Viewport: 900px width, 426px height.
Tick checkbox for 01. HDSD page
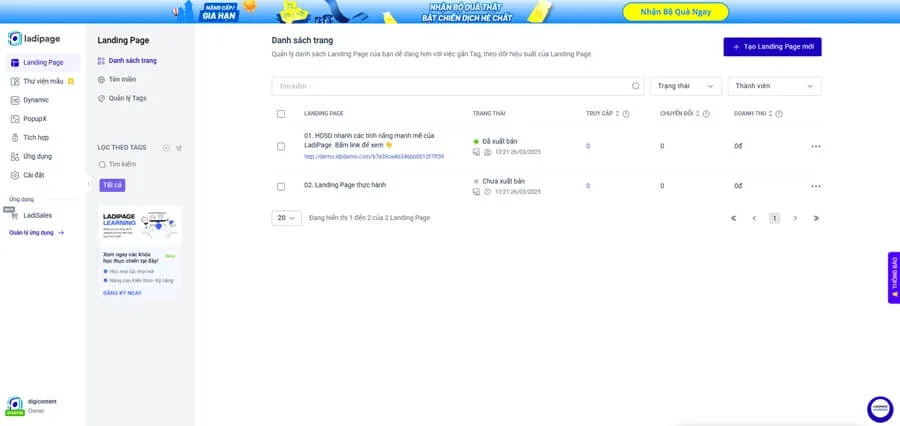coord(281,146)
